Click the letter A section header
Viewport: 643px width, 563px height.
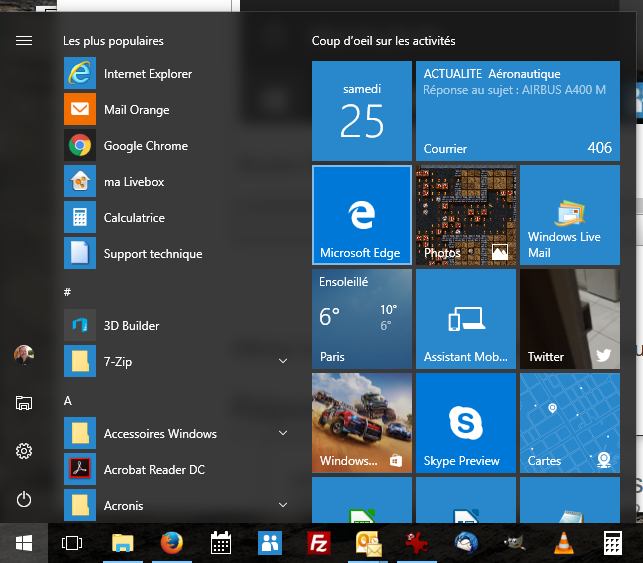(x=68, y=401)
